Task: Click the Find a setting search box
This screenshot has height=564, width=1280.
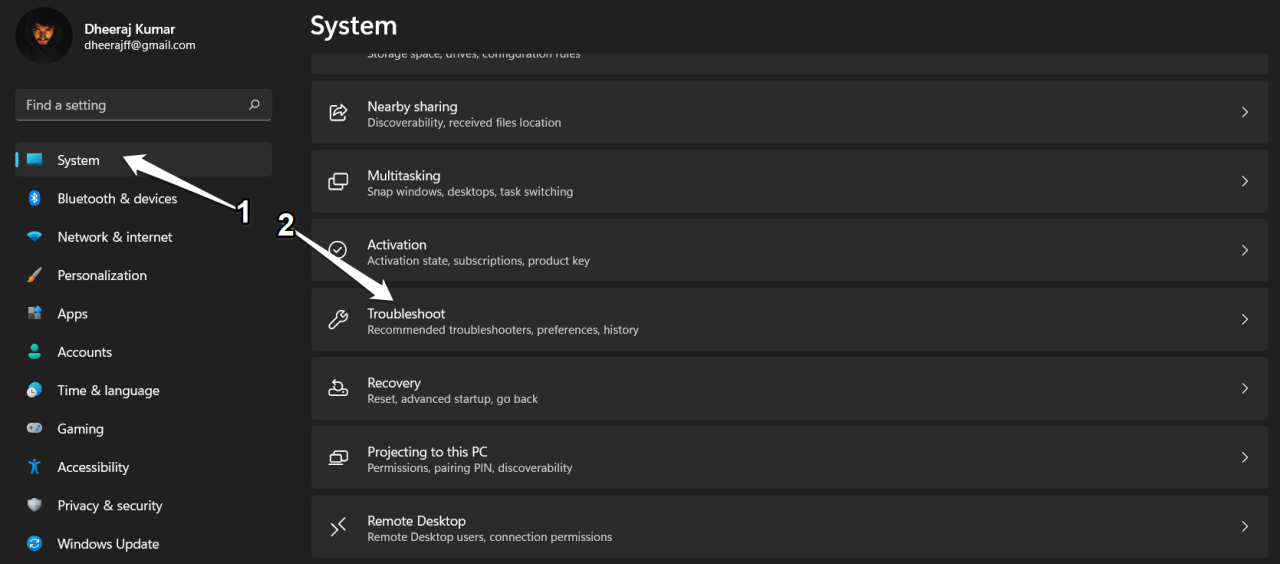Action: (x=130, y=105)
